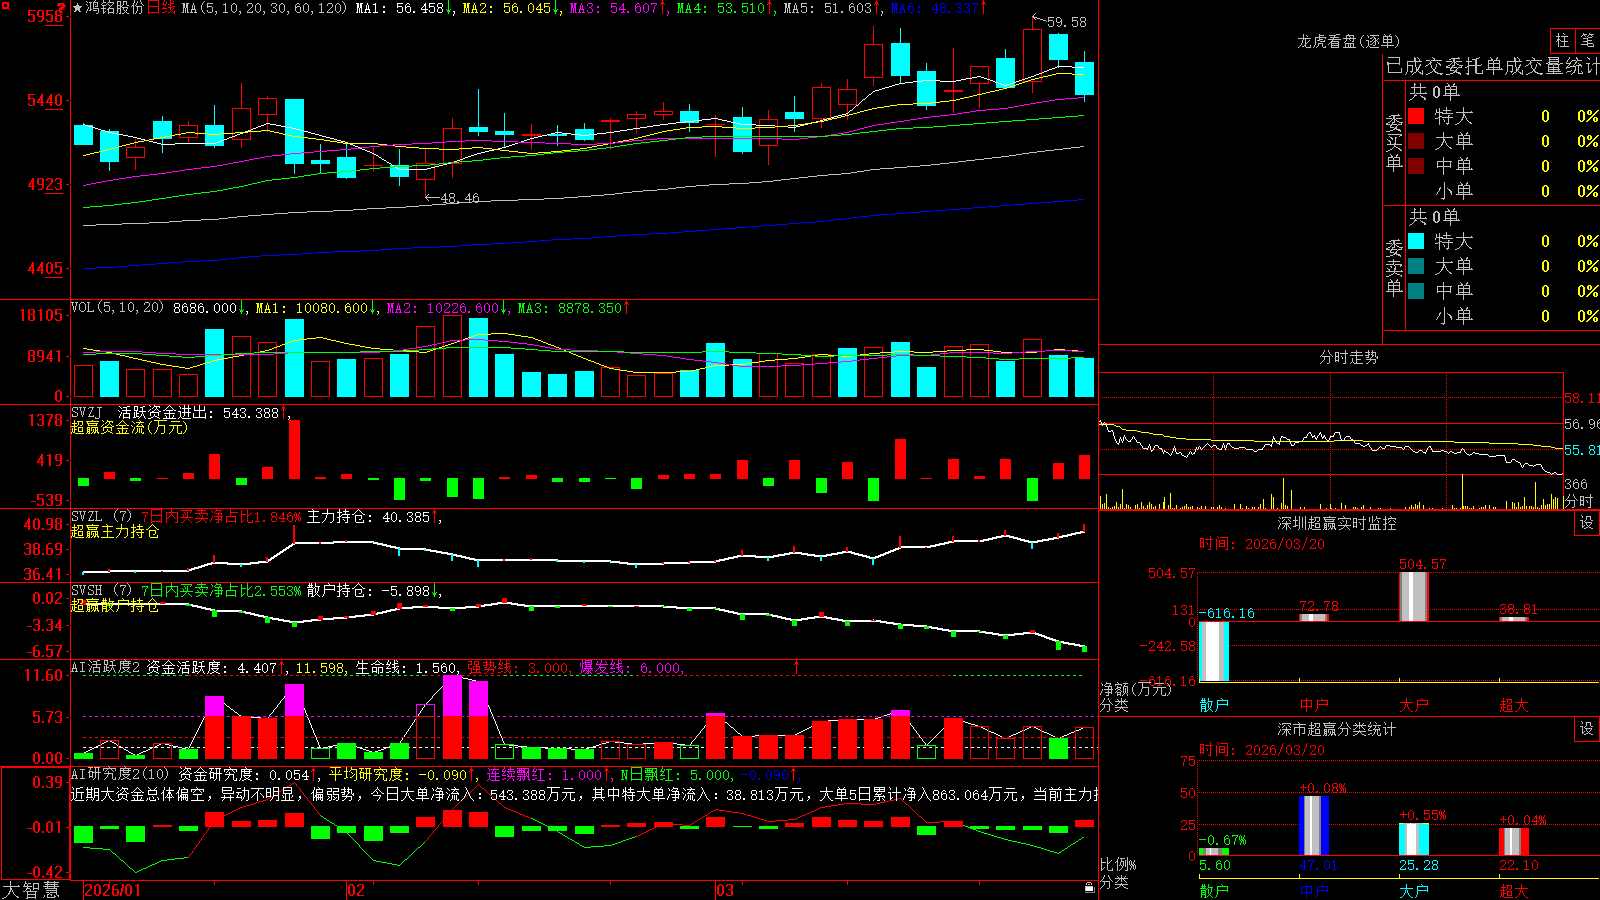The height and width of the screenshot is (900, 1600).
Task: Click the dark red 大单 swatch under 委买单
Action: pyautogui.click(x=1416, y=141)
